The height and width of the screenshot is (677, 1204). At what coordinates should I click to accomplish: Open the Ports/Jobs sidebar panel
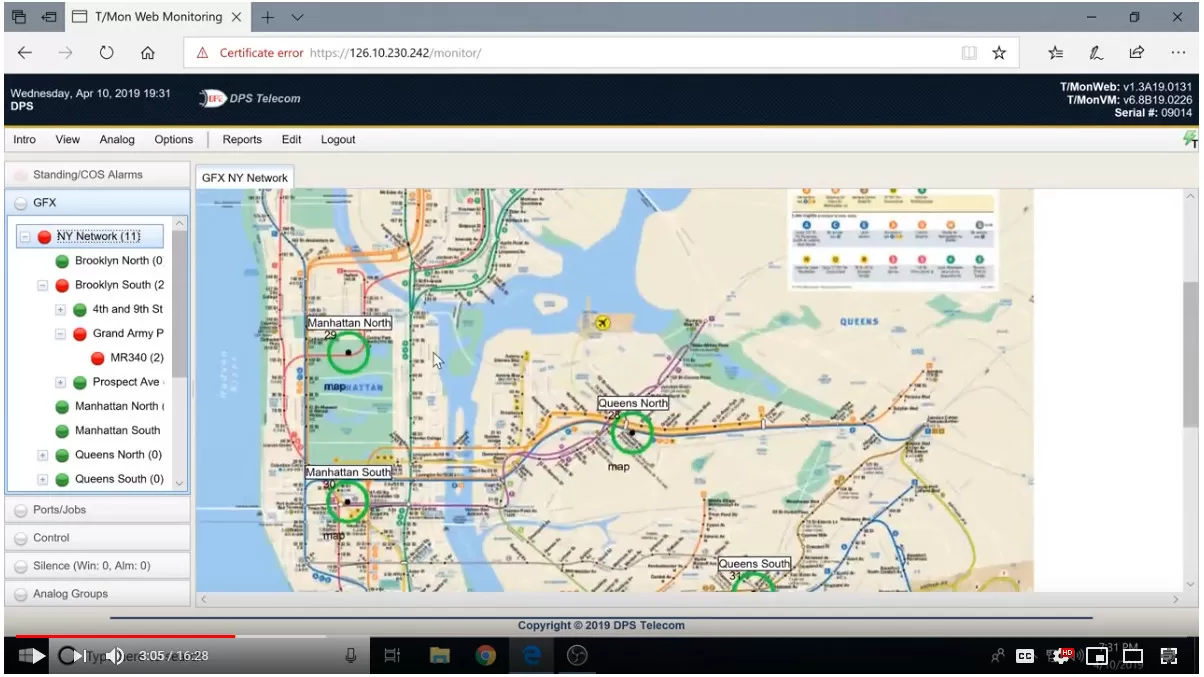60,510
